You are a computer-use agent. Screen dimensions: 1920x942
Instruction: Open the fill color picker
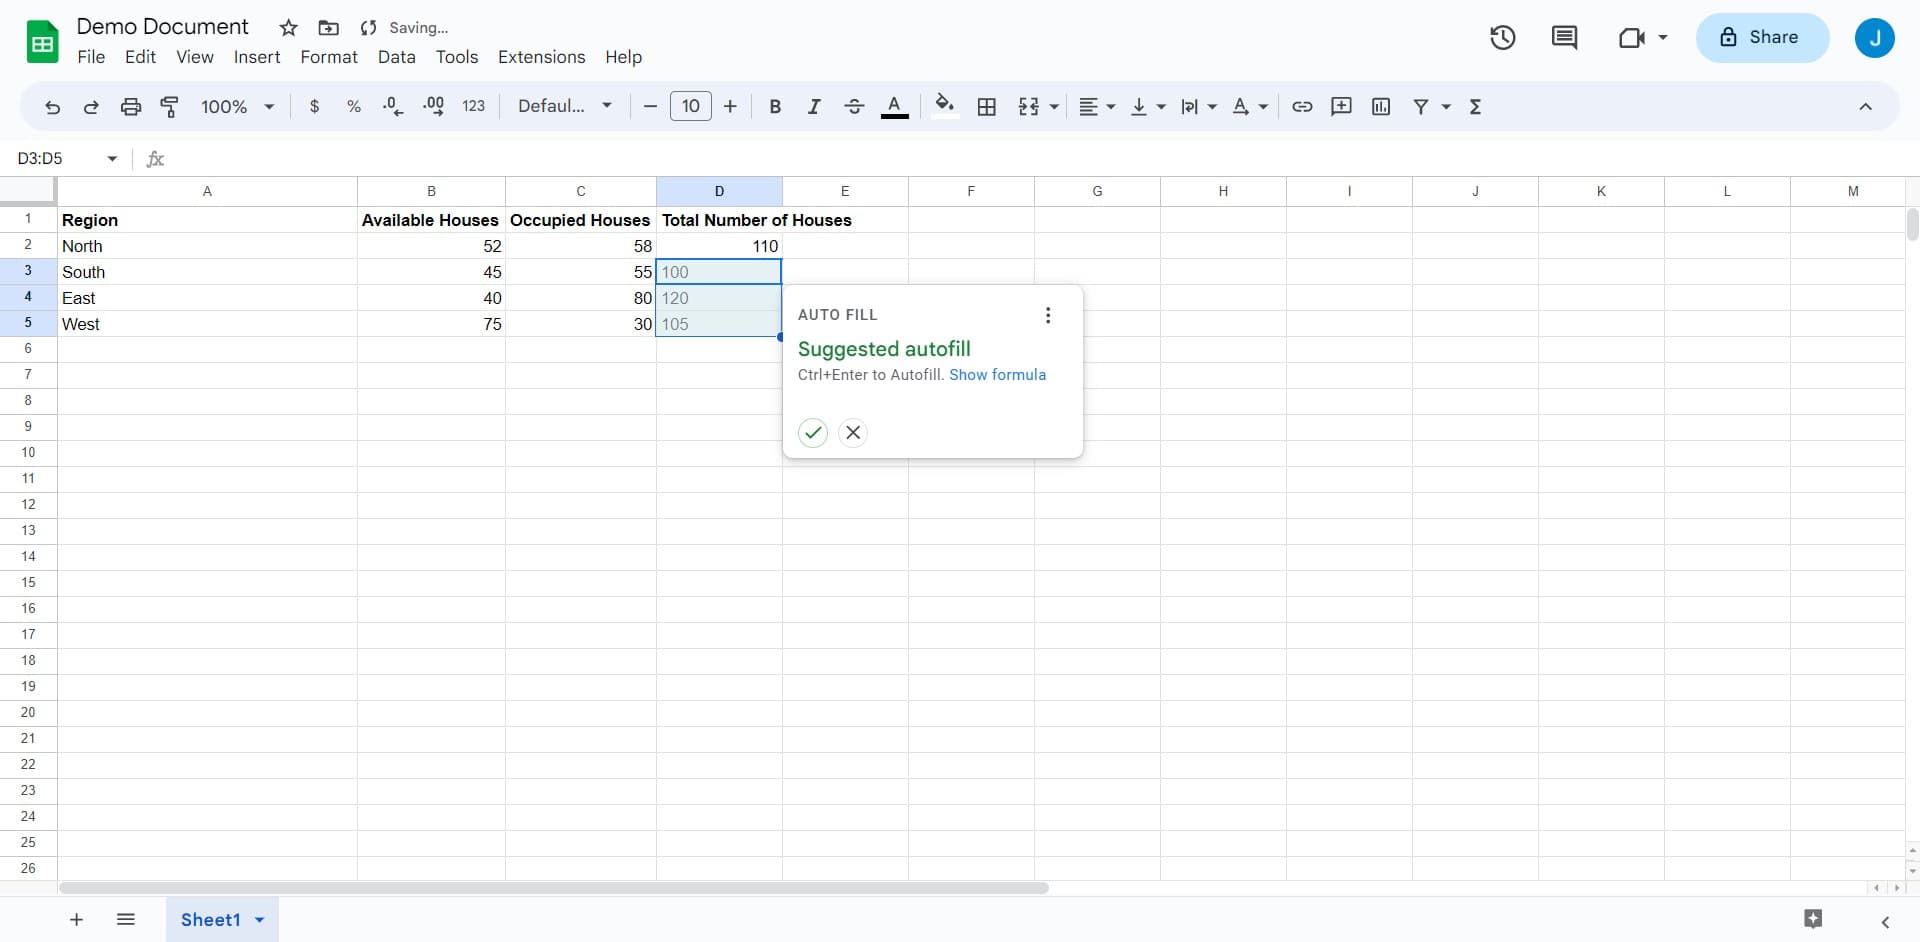click(x=944, y=106)
